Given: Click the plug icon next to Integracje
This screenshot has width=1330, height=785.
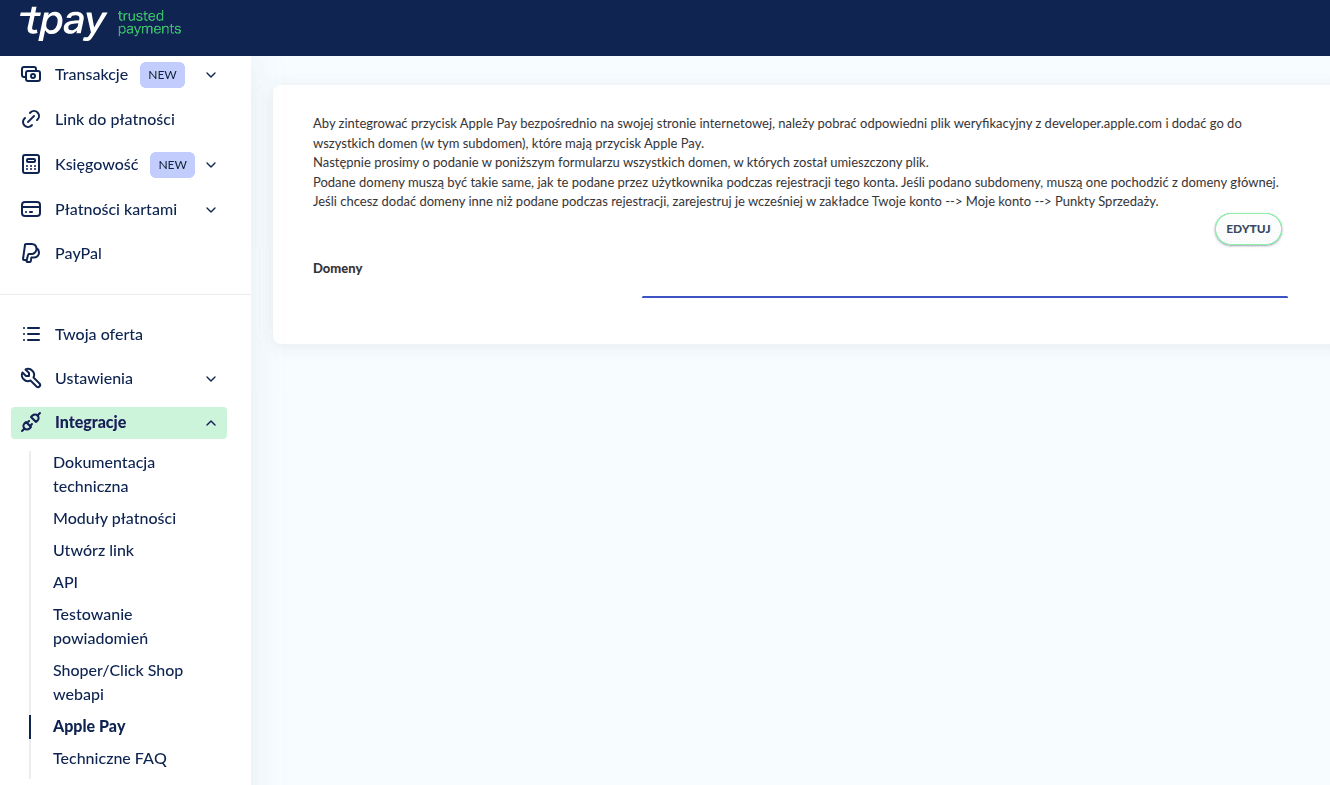Looking at the screenshot, I should (31, 423).
